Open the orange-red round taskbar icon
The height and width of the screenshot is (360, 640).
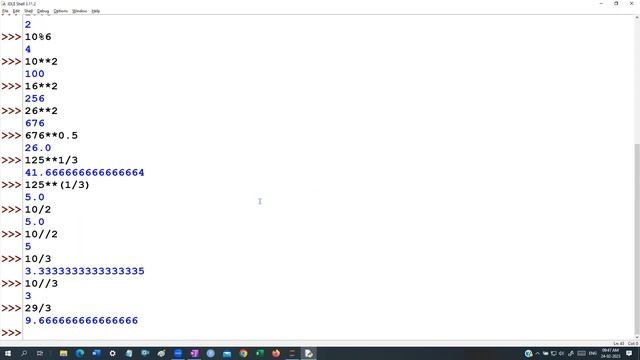(x=276, y=353)
